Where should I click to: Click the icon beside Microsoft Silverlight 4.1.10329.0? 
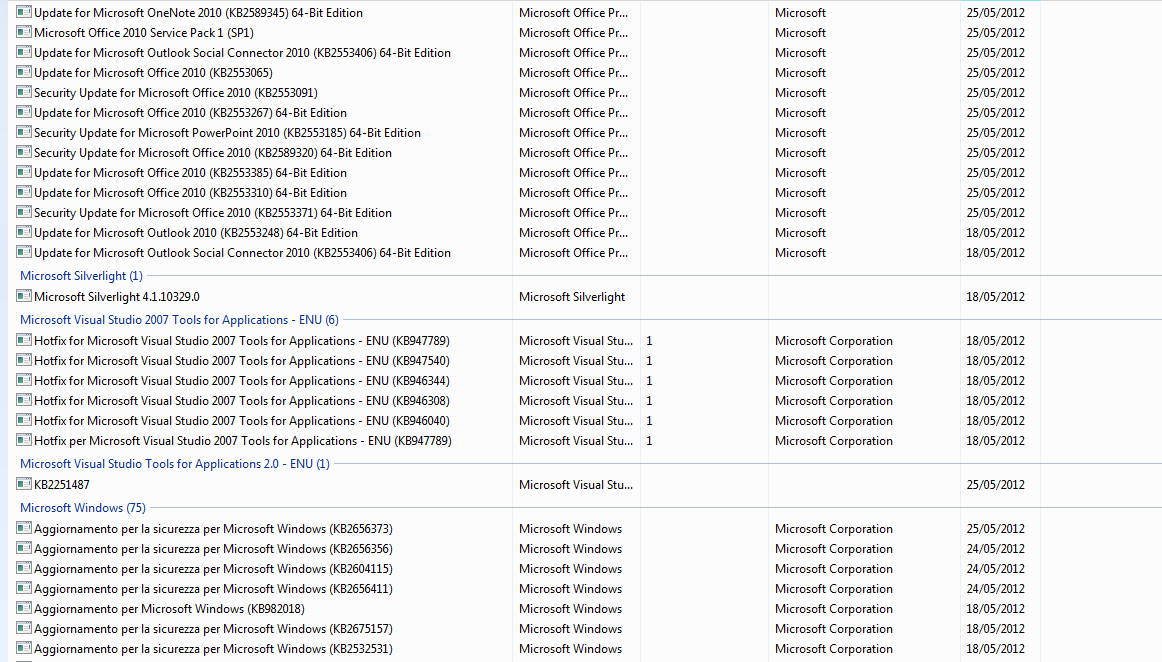tap(24, 296)
